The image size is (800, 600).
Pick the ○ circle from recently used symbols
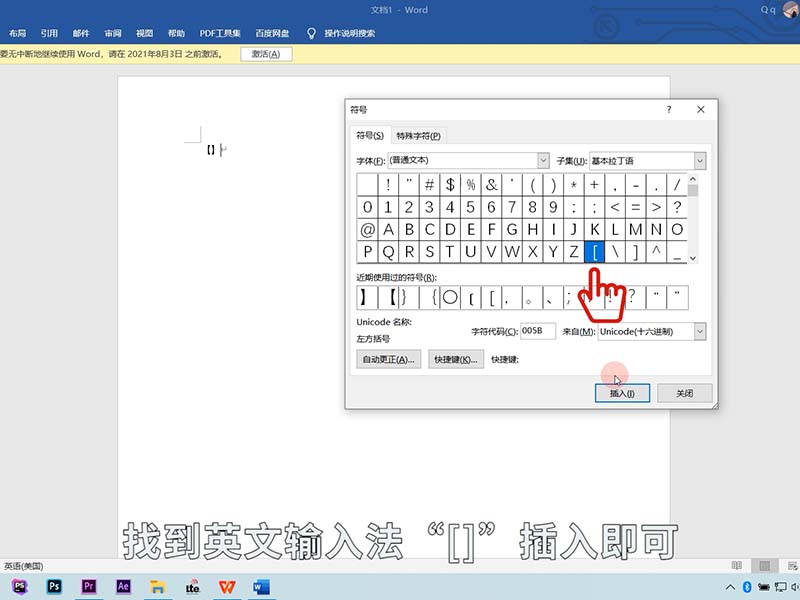450,297
